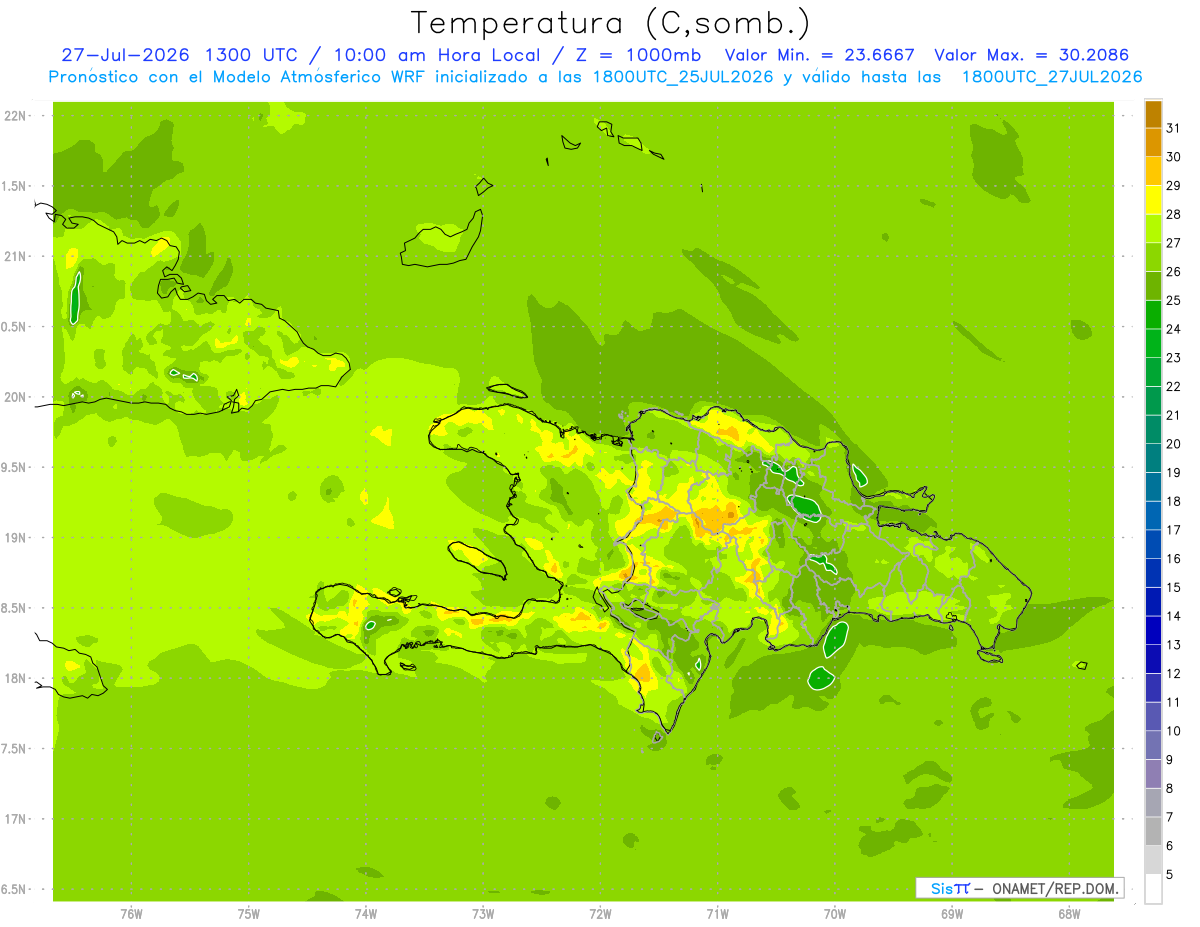Click the "69W" longitude axis label

[x=952, y=914]
